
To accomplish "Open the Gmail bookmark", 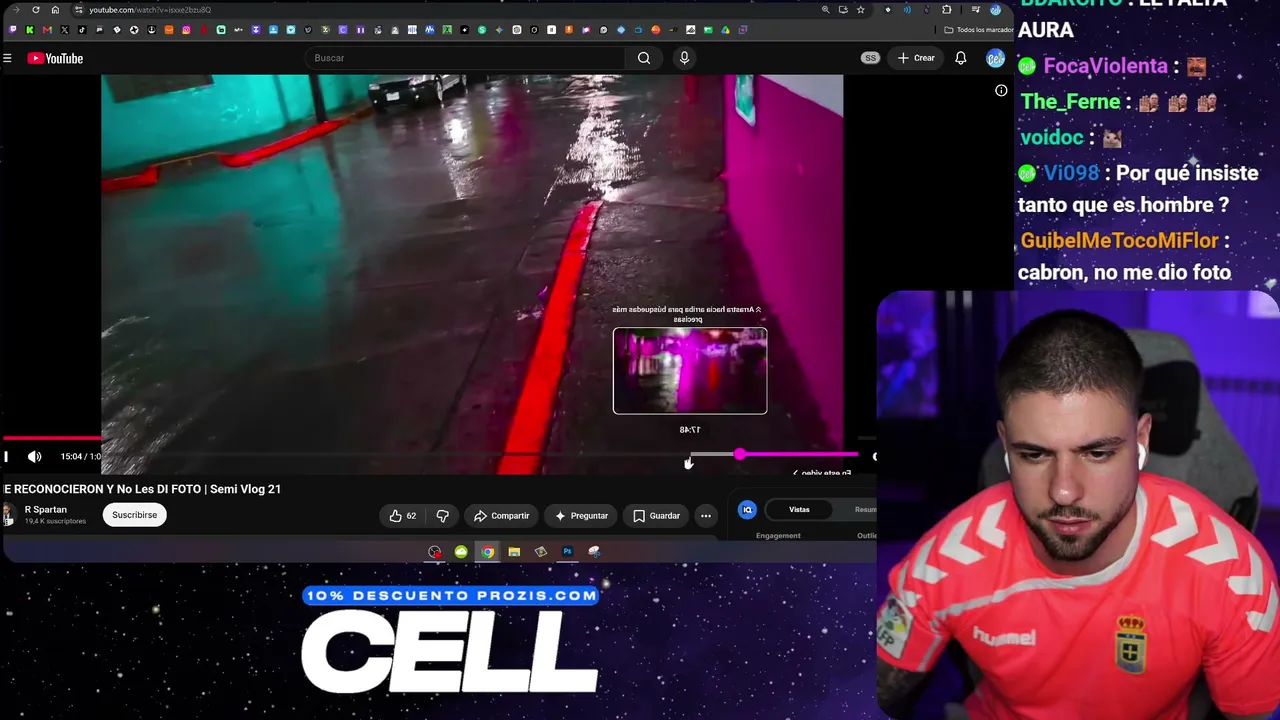I will pyautogui.click(x=47, y=30).
